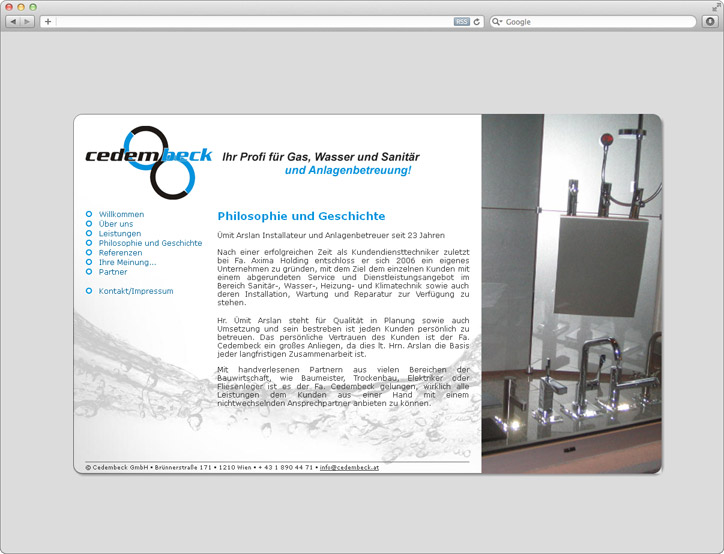The image size is (724, 554).
Task: Click the browser forward arrow button
Action: [x=27, y=22]
